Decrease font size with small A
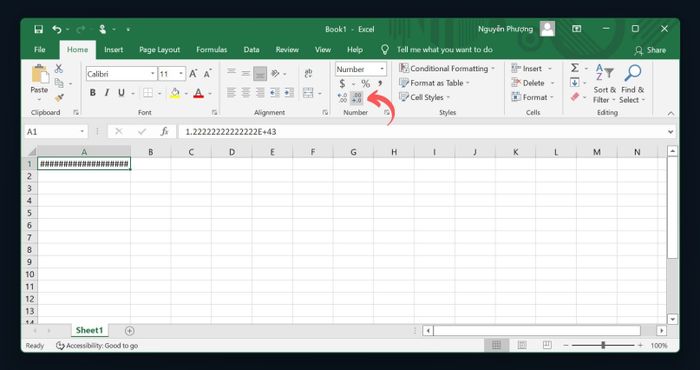This screenshot has width=700, height=370. point(208,74)
